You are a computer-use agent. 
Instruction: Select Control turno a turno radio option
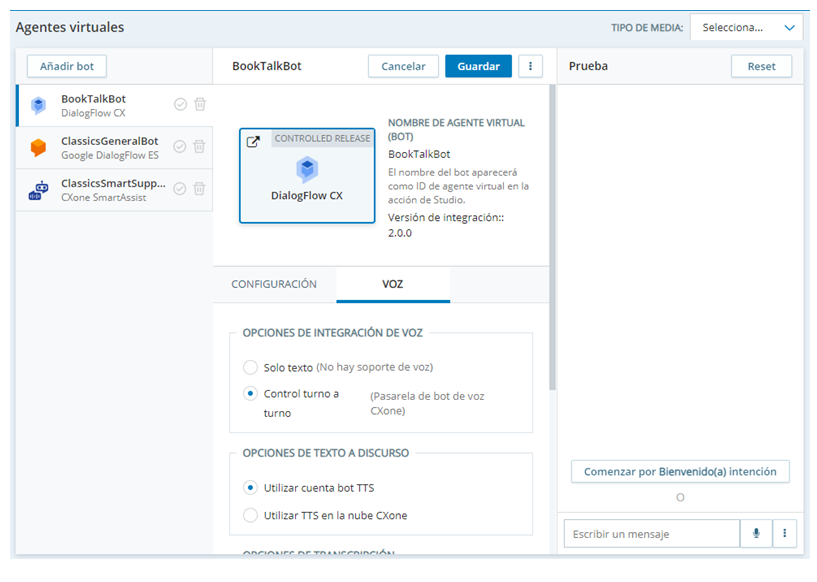pyautogui.click(x=251, y=393)
